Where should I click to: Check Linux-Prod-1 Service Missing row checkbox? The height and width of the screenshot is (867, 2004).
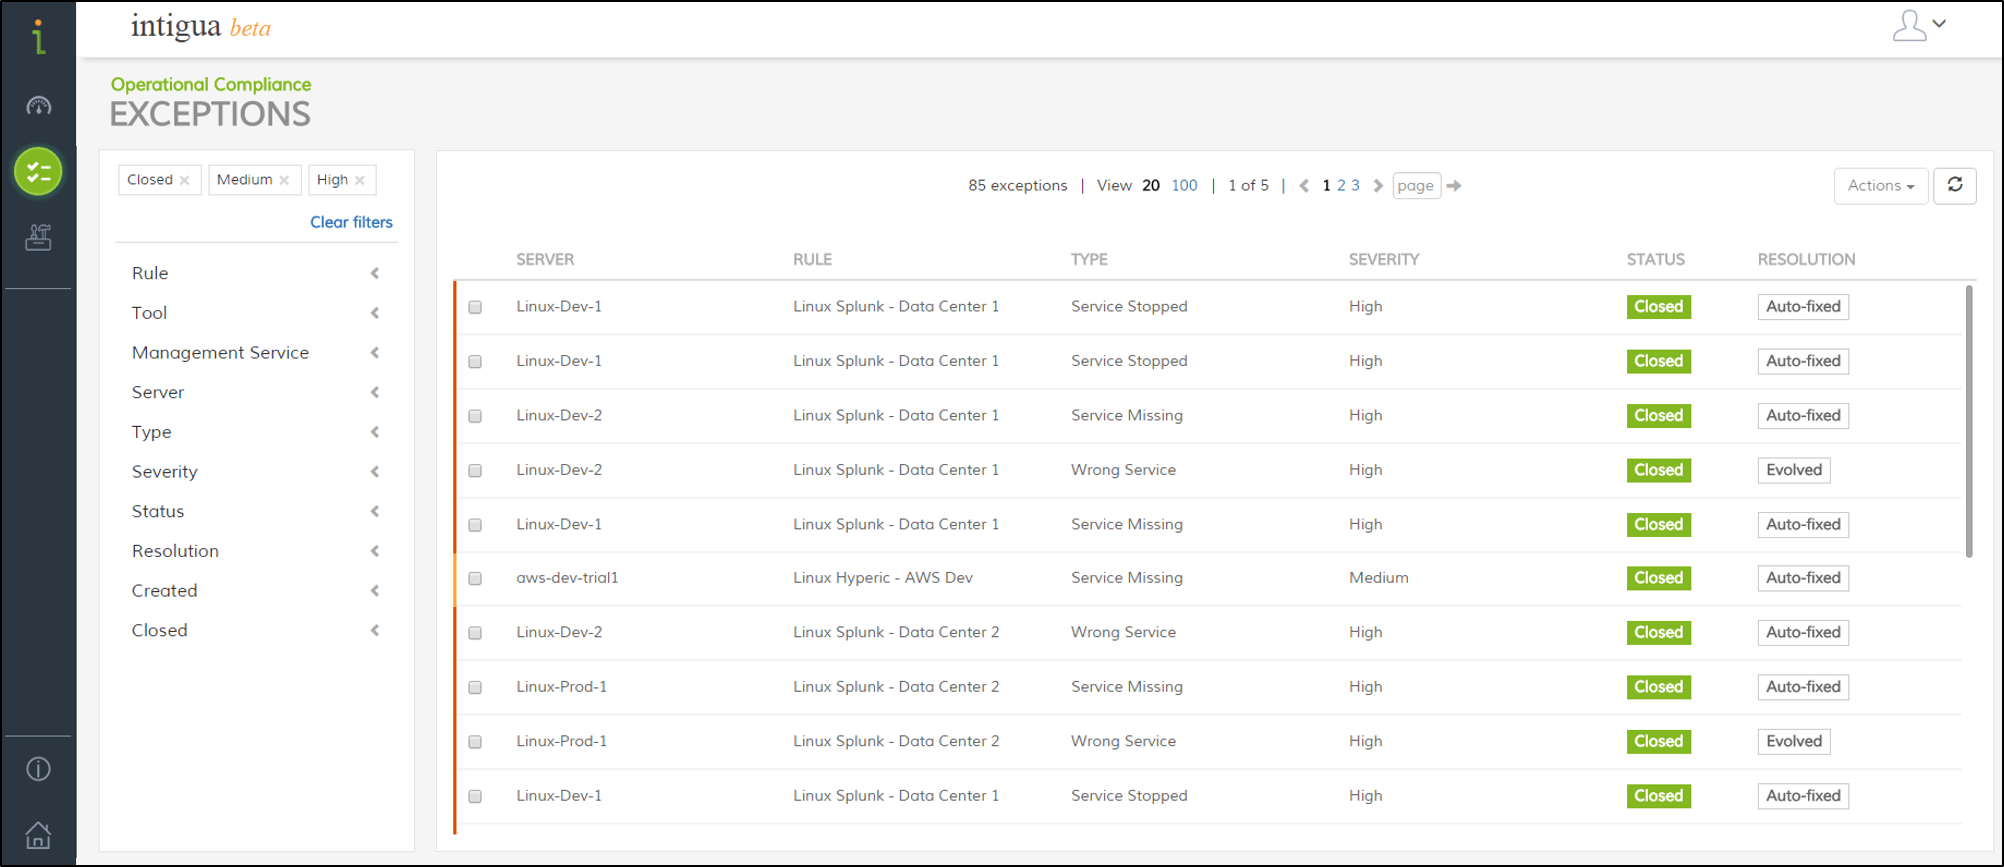475,687
